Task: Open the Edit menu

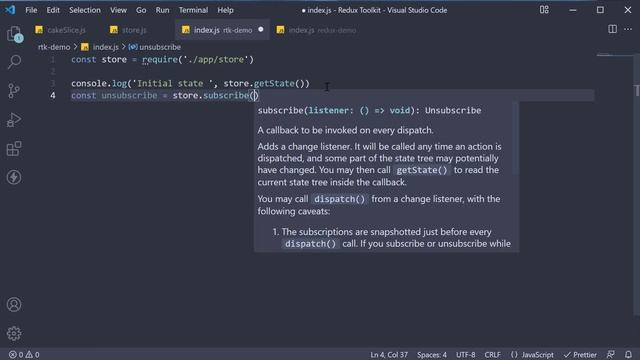Action: point(53,10)
